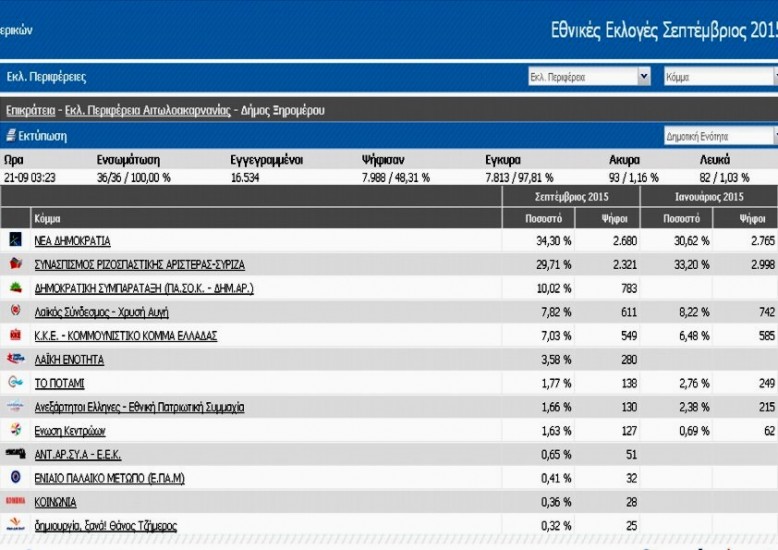
Task: Click the 2.321 votes value for ΣΥΡΙΖΑ
Action: tap(624, 265)
